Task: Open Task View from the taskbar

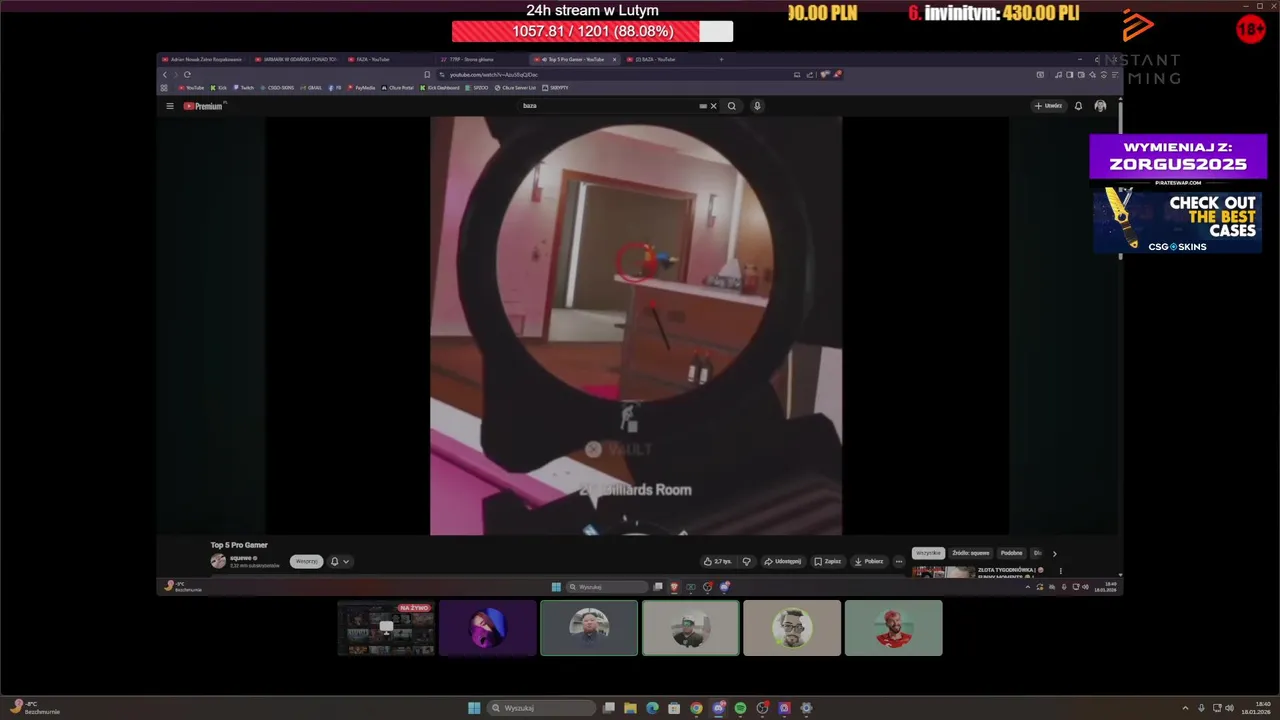Action: click(608, 708)
